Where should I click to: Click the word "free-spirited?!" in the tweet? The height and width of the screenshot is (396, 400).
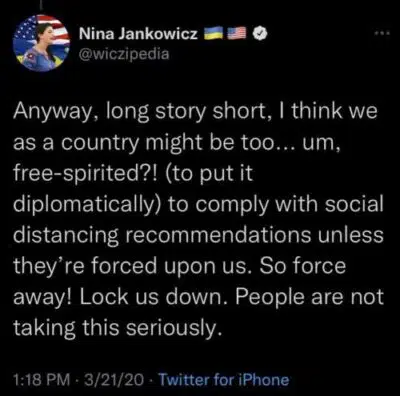pyautogui.click(x=87, y=175)
